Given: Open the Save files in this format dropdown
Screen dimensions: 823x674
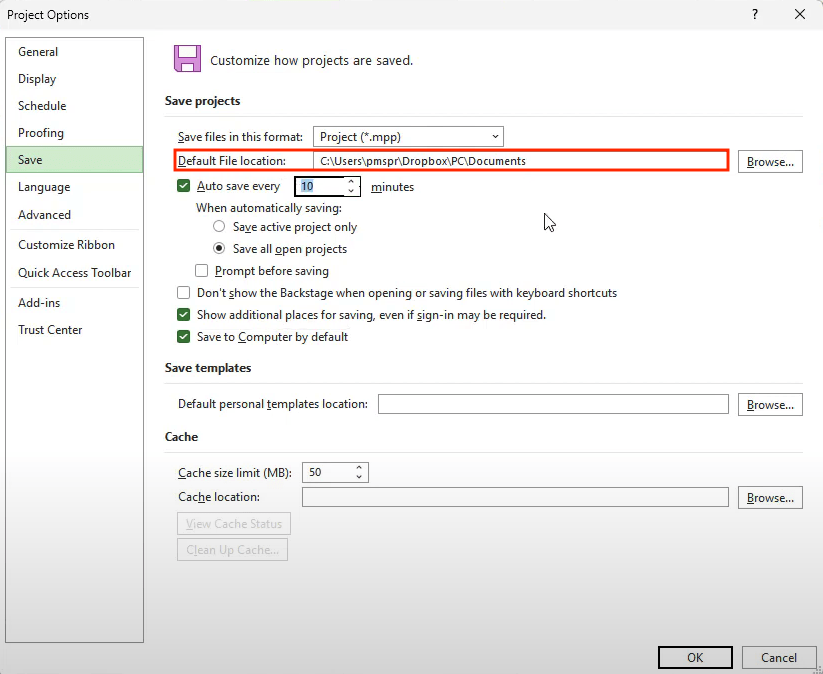Looking at the screenshot, I should [x=408, y=137].
